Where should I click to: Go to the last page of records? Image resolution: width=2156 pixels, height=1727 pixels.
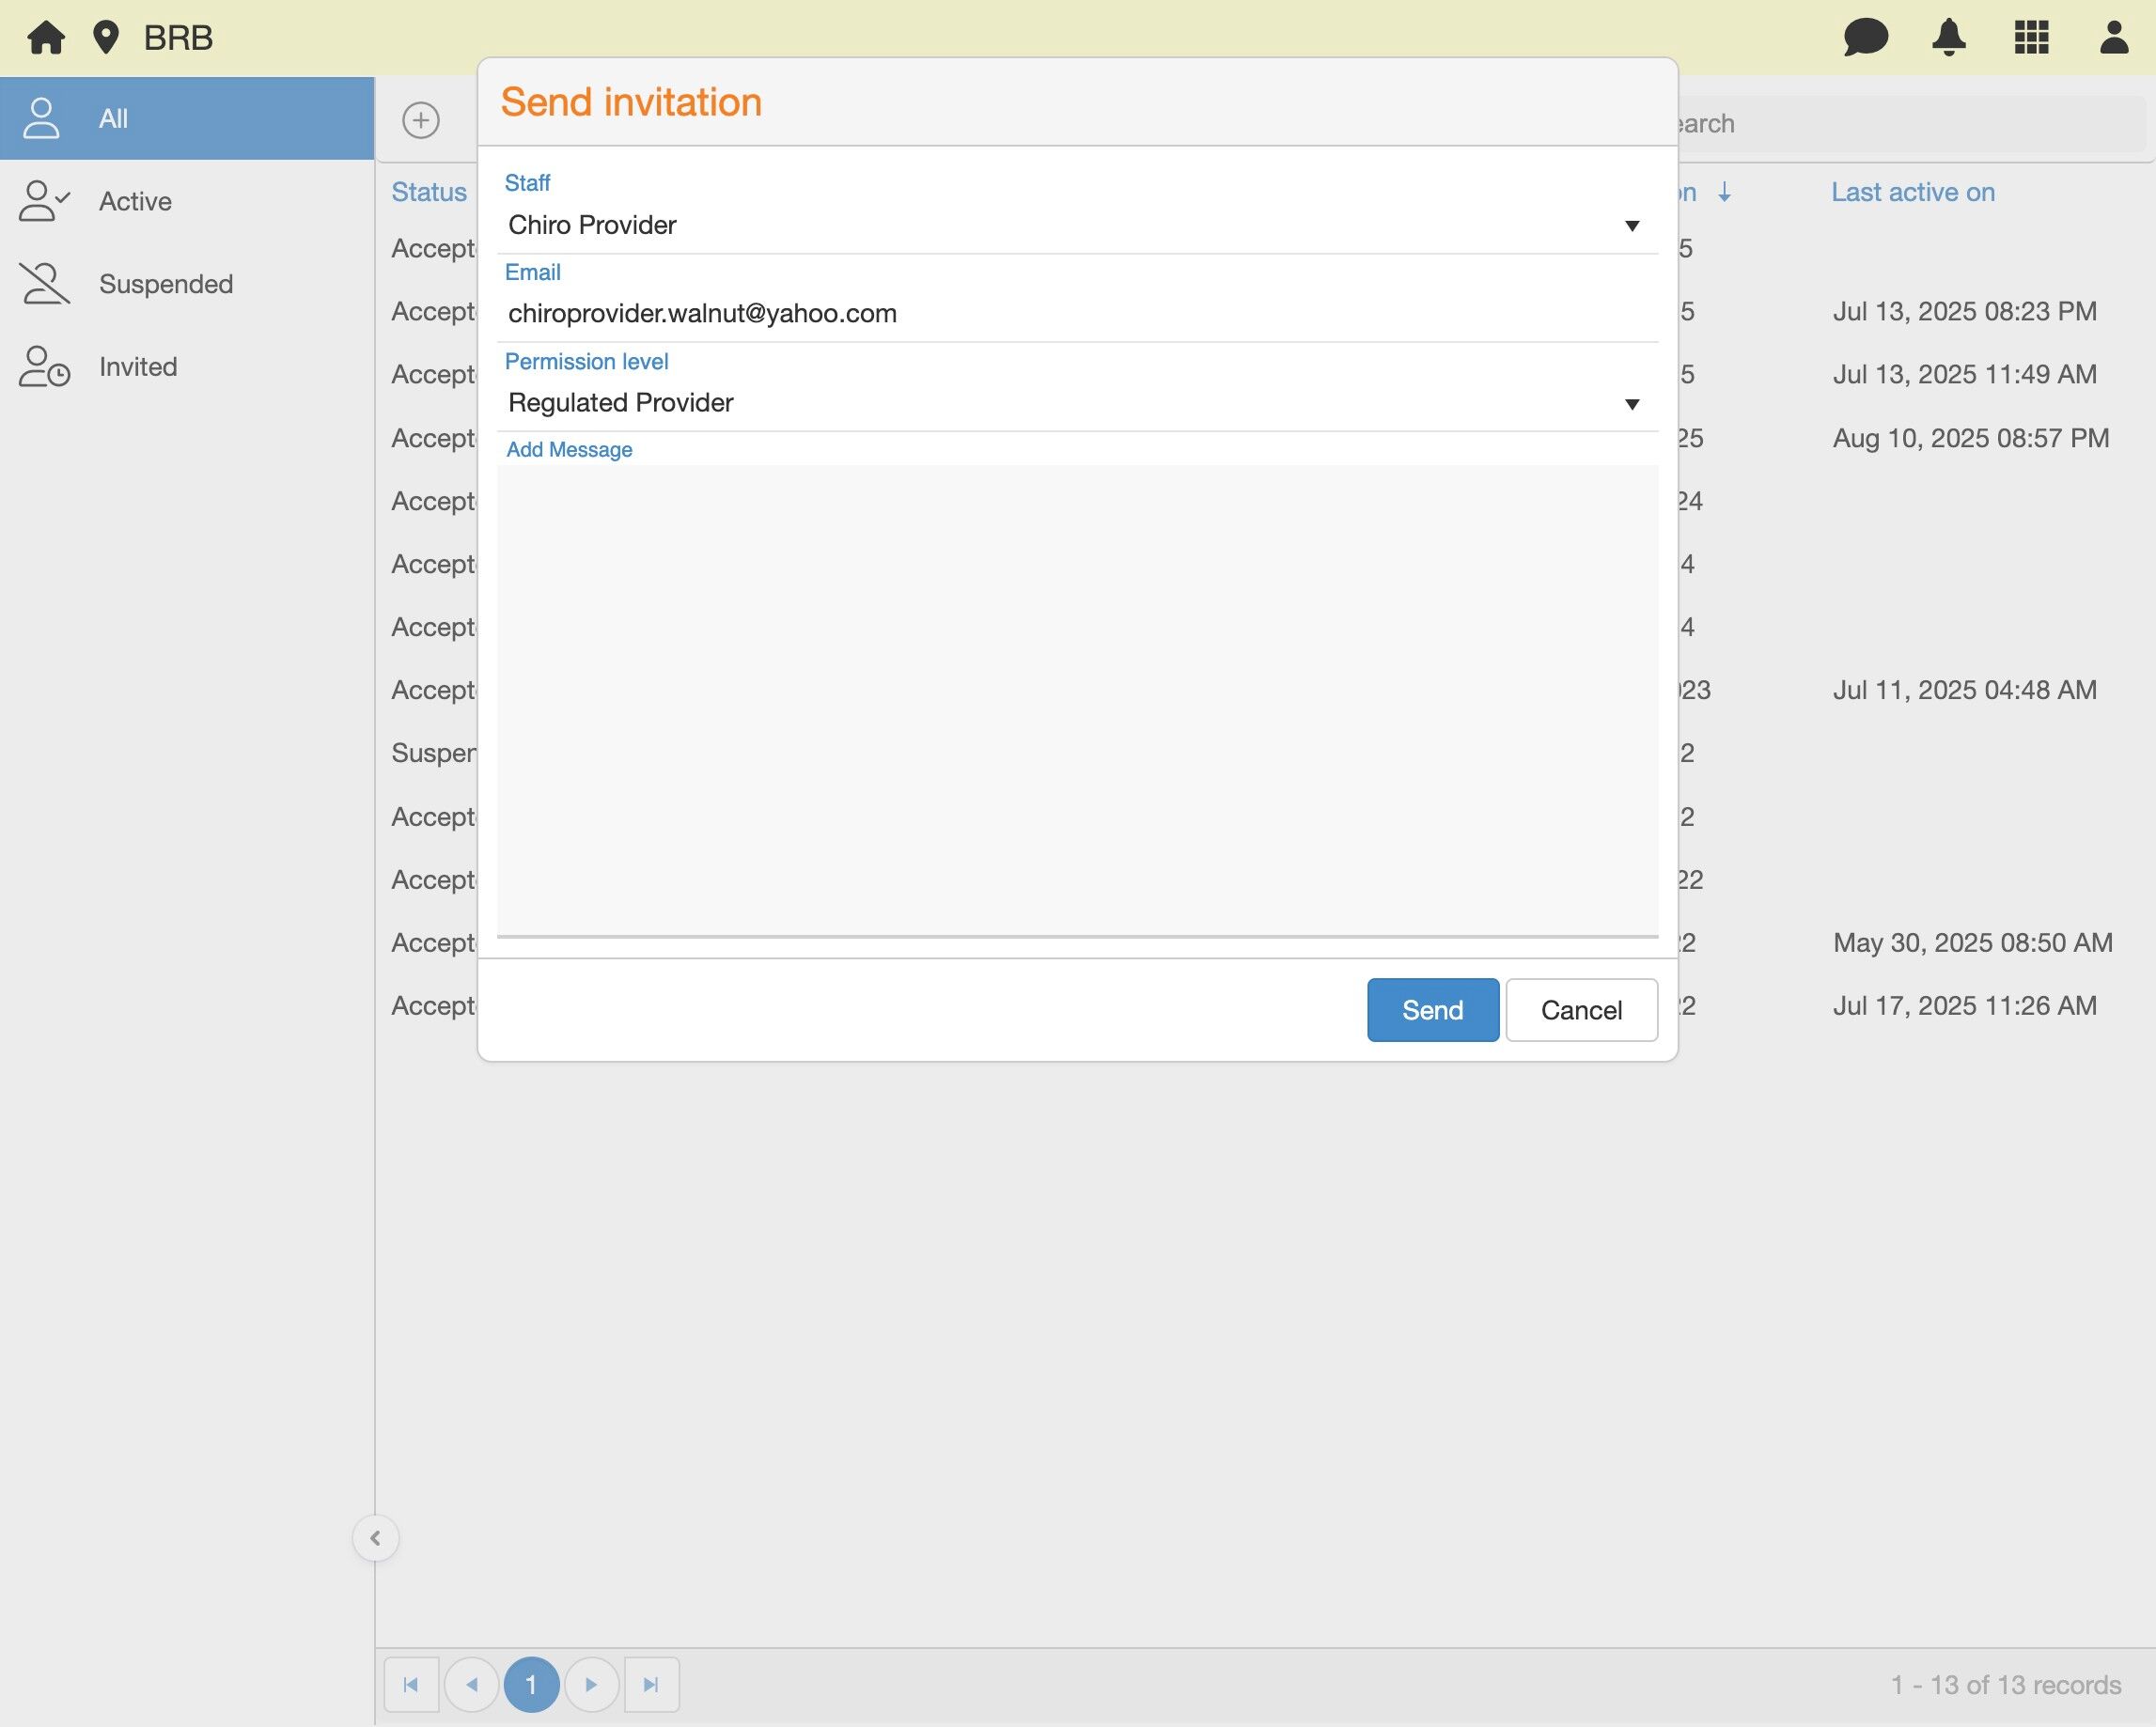(x=651, y=1685)
